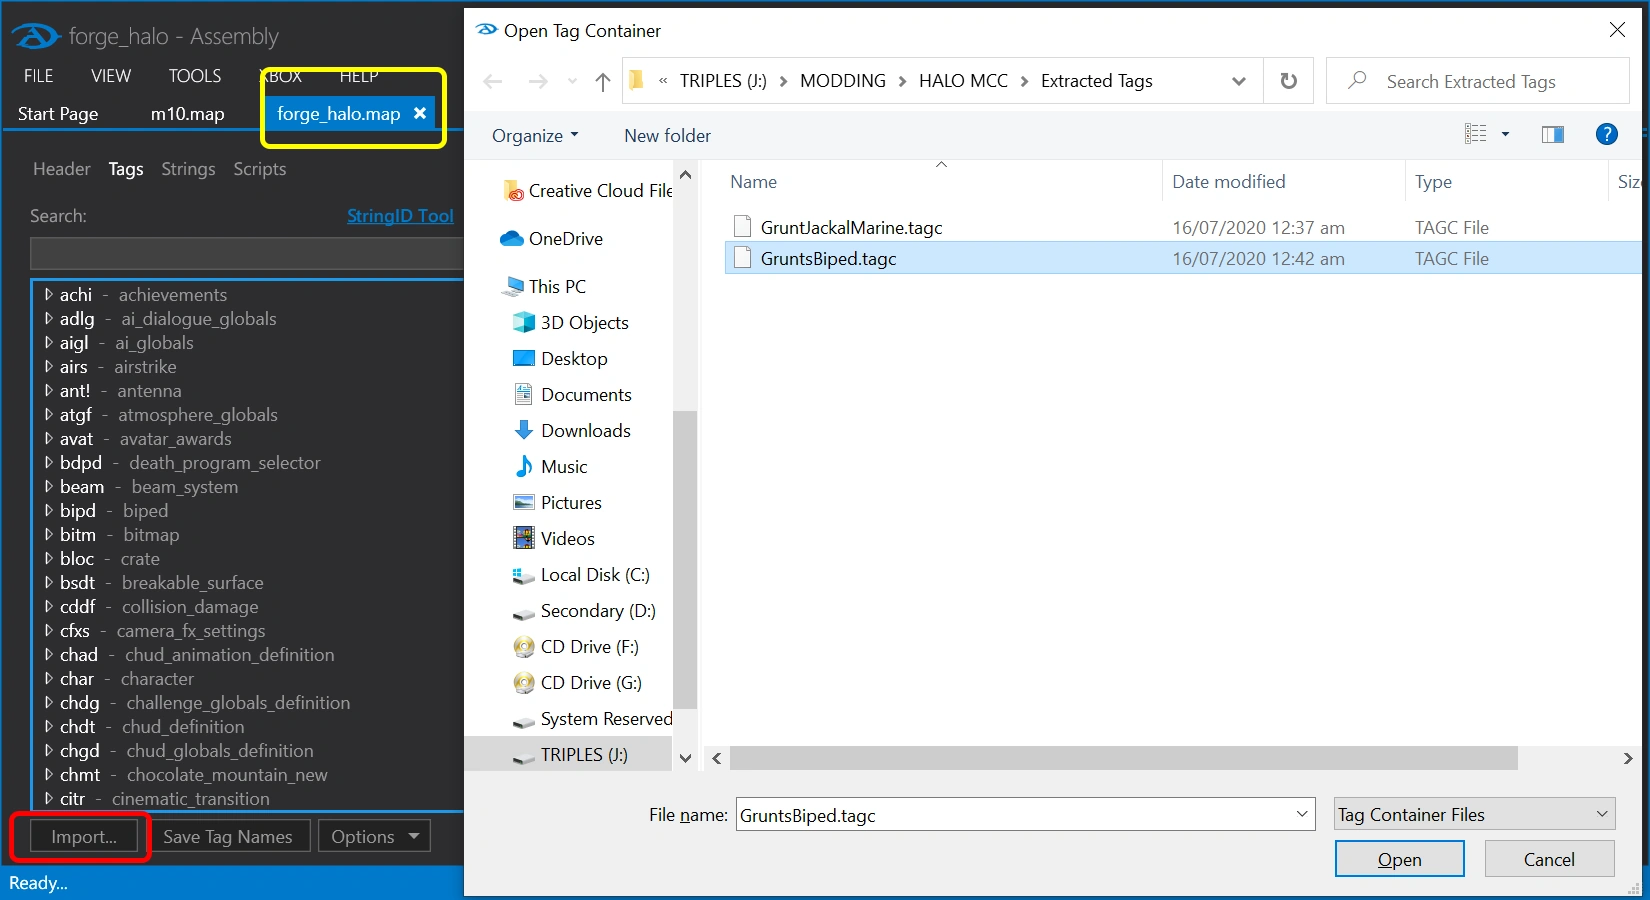Expand the address bar path history
This screenshot has width=1650, height=900.
tap(1239, 81)
